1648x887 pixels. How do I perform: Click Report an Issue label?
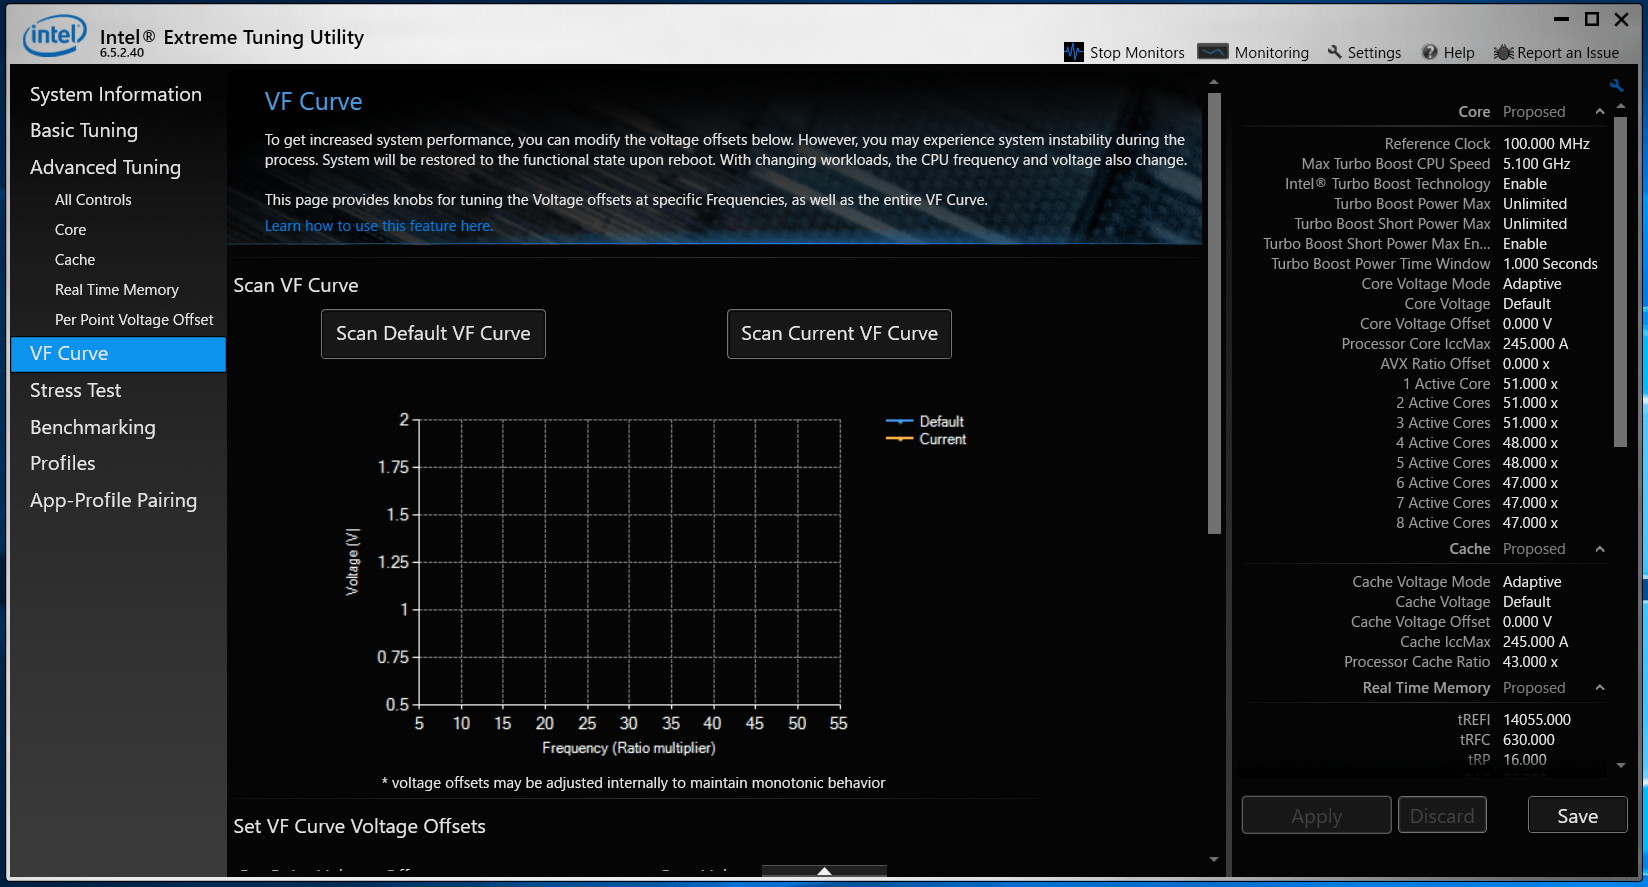click(x=1568, y=53)
